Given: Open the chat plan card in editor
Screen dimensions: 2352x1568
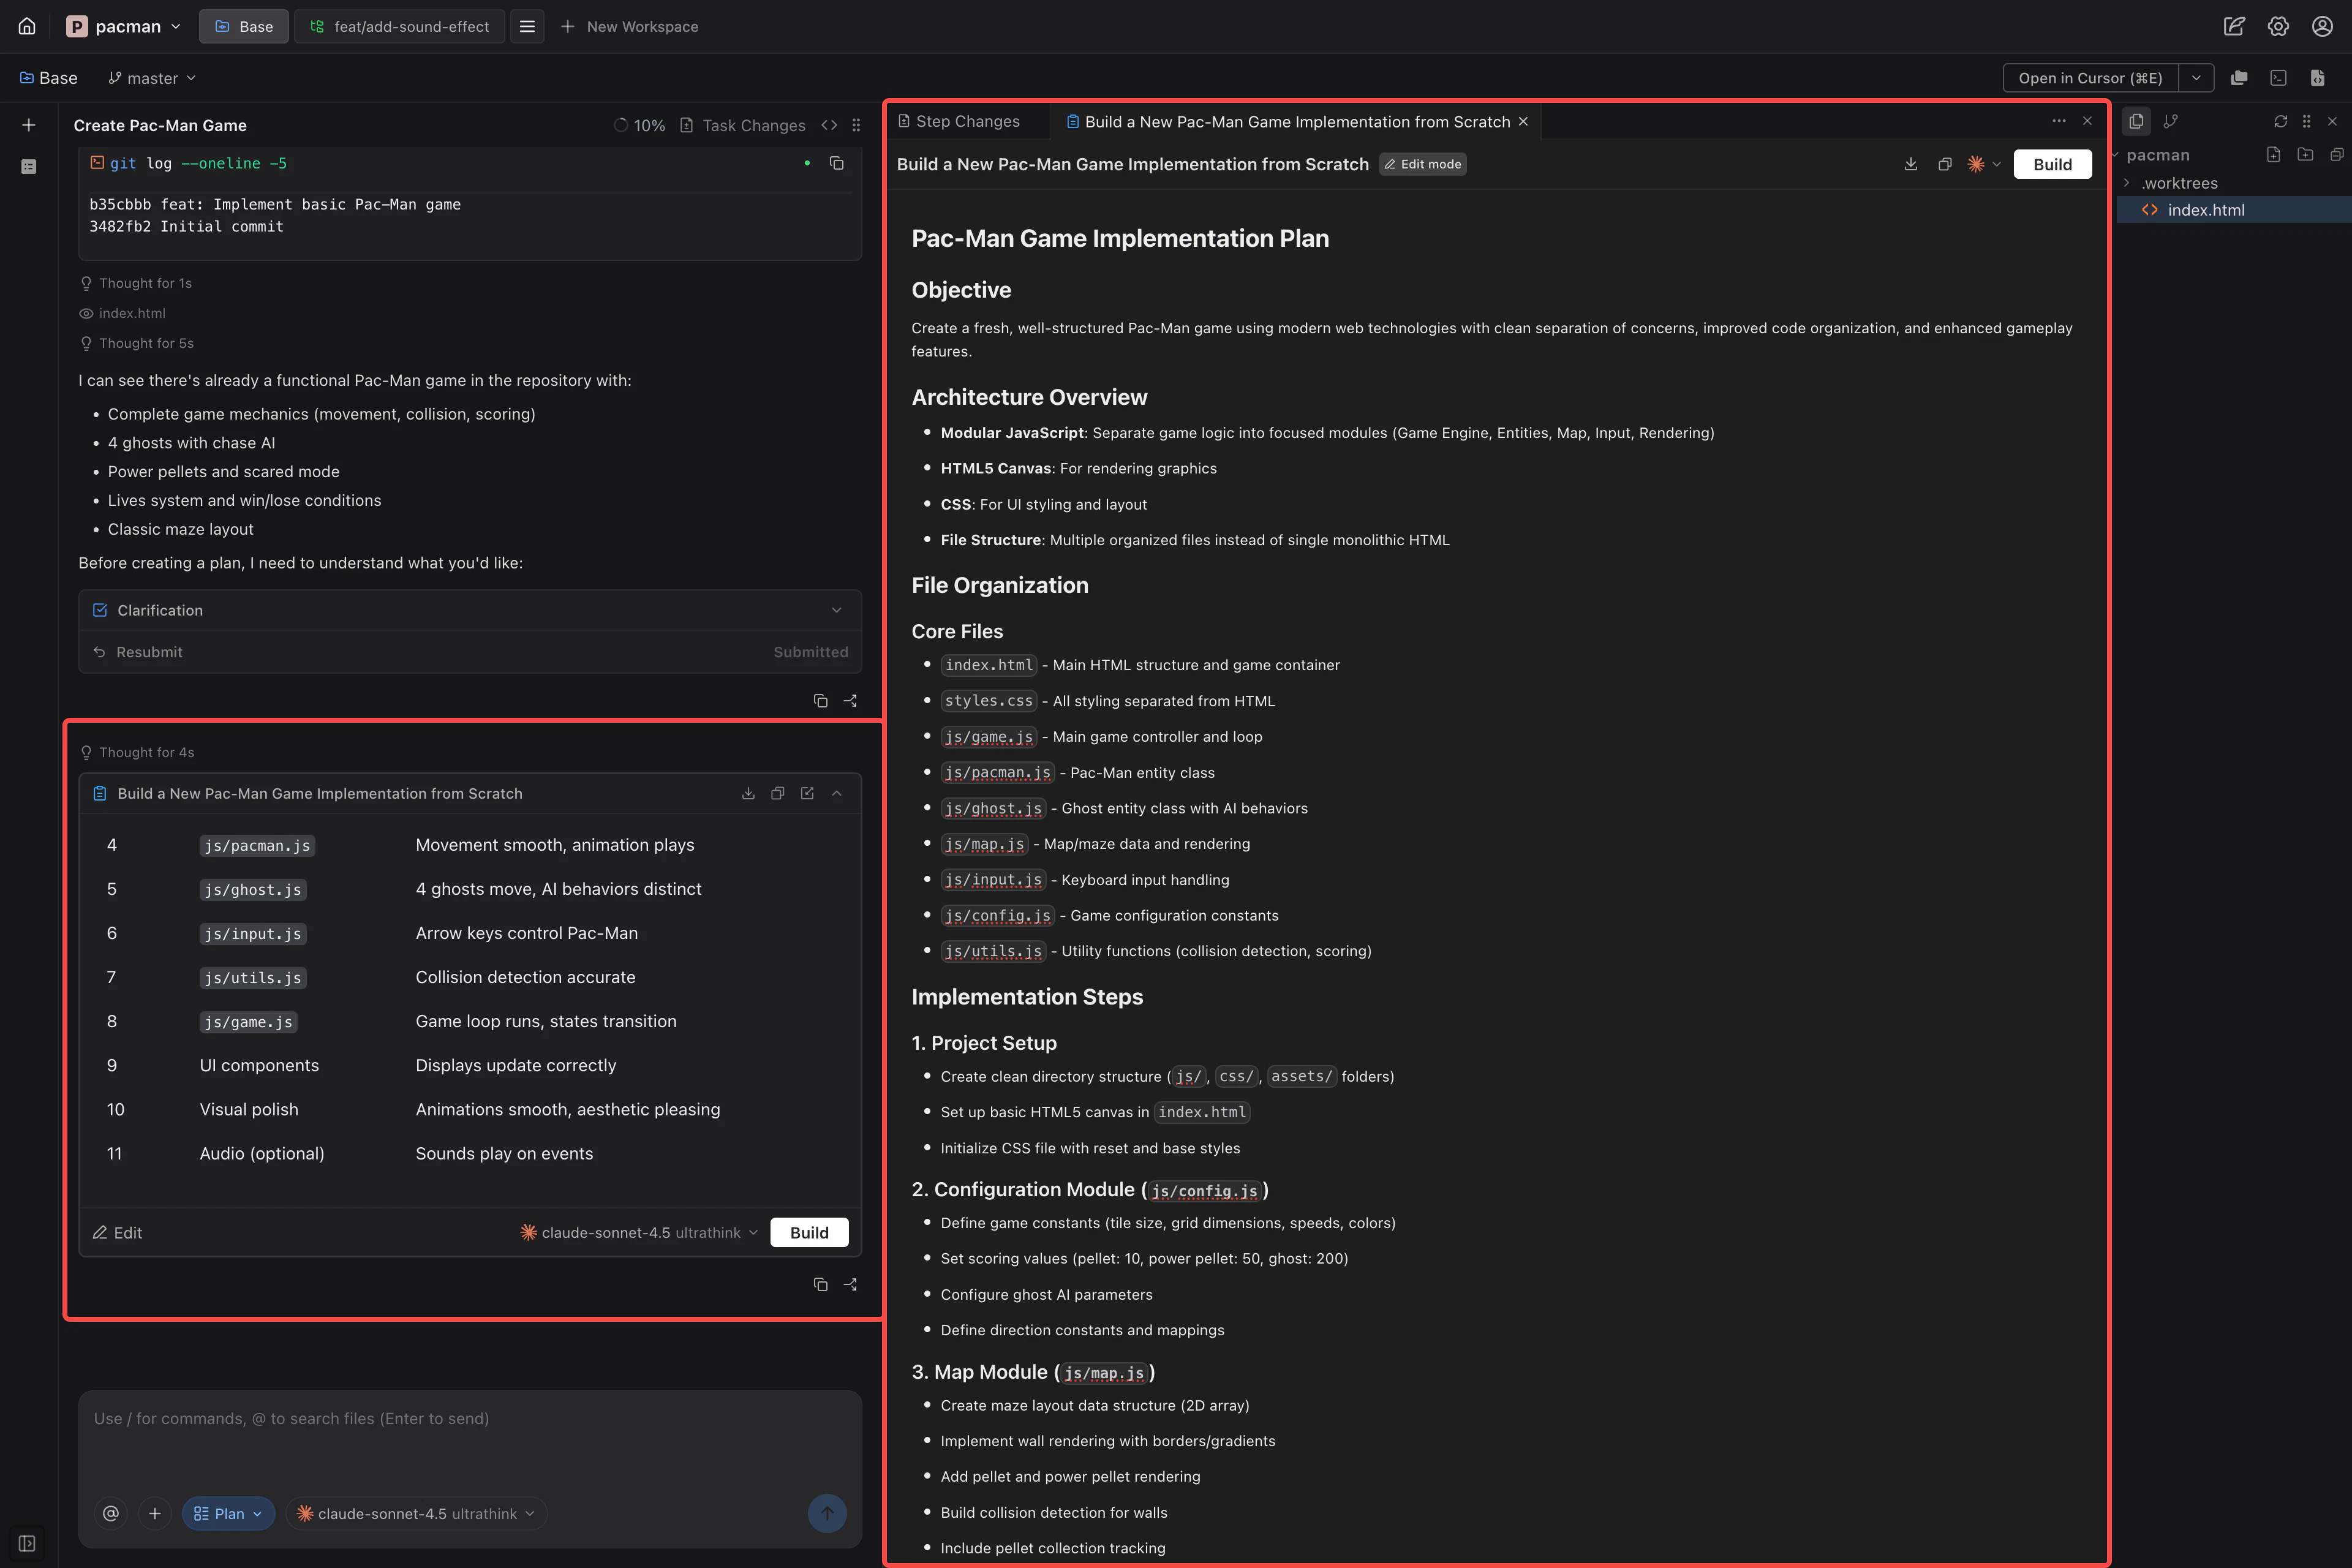Looking at the screenshot, I should (x=807, y=793).
